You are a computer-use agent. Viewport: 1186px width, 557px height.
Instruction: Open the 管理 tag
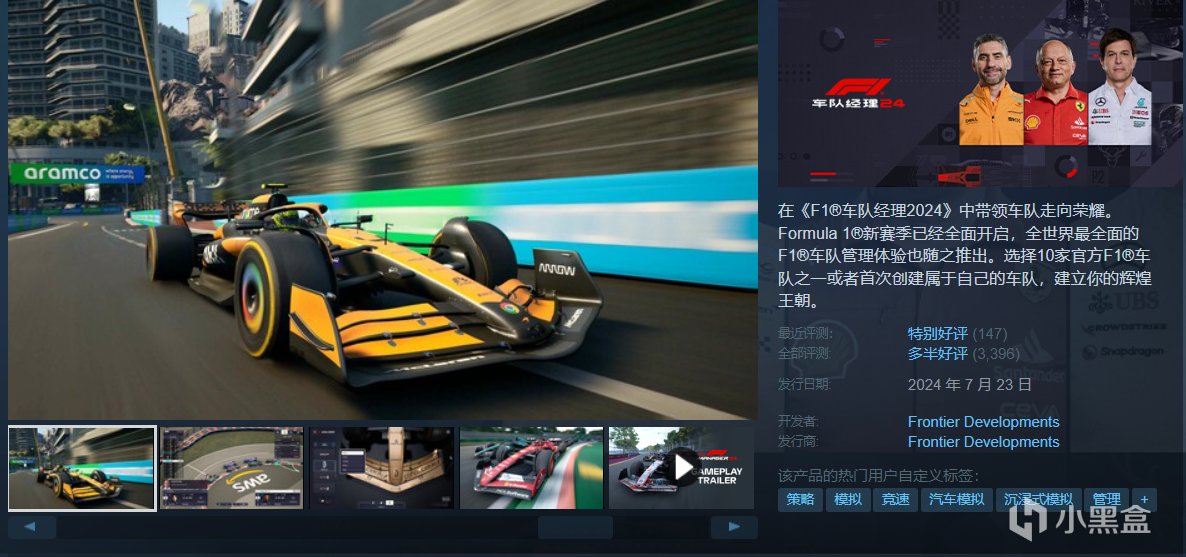click(1106, 499)
